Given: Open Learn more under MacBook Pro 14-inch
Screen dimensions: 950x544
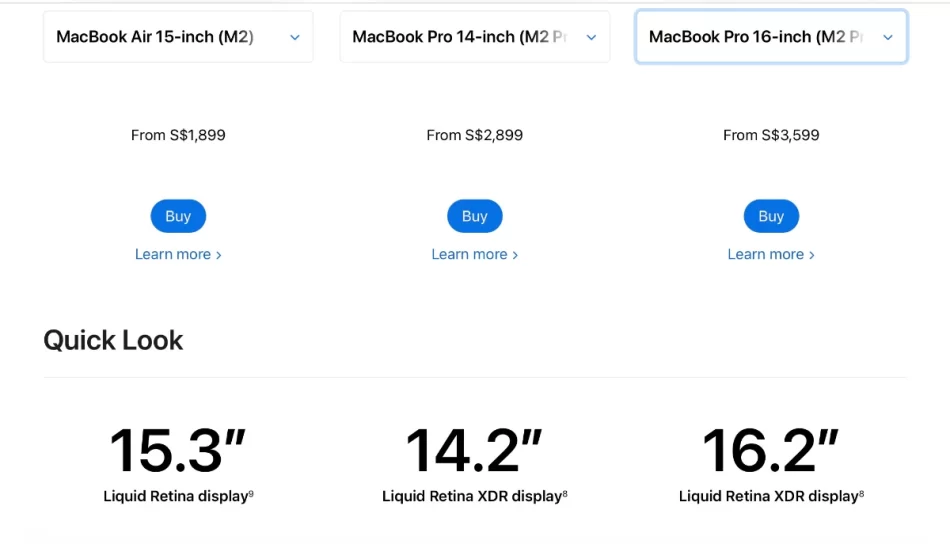Looking at the screenshot, I should 474,255.
